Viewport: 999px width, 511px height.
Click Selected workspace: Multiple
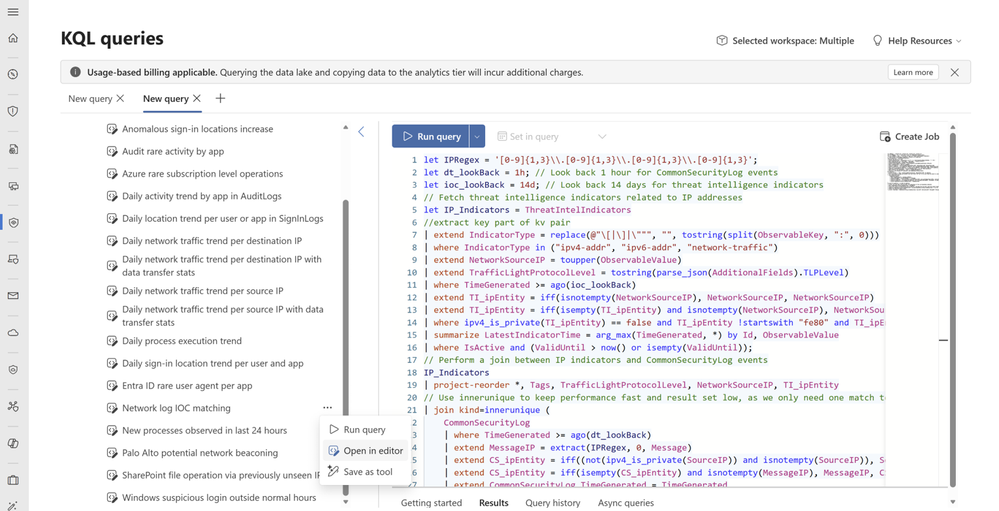coord(786,41)
